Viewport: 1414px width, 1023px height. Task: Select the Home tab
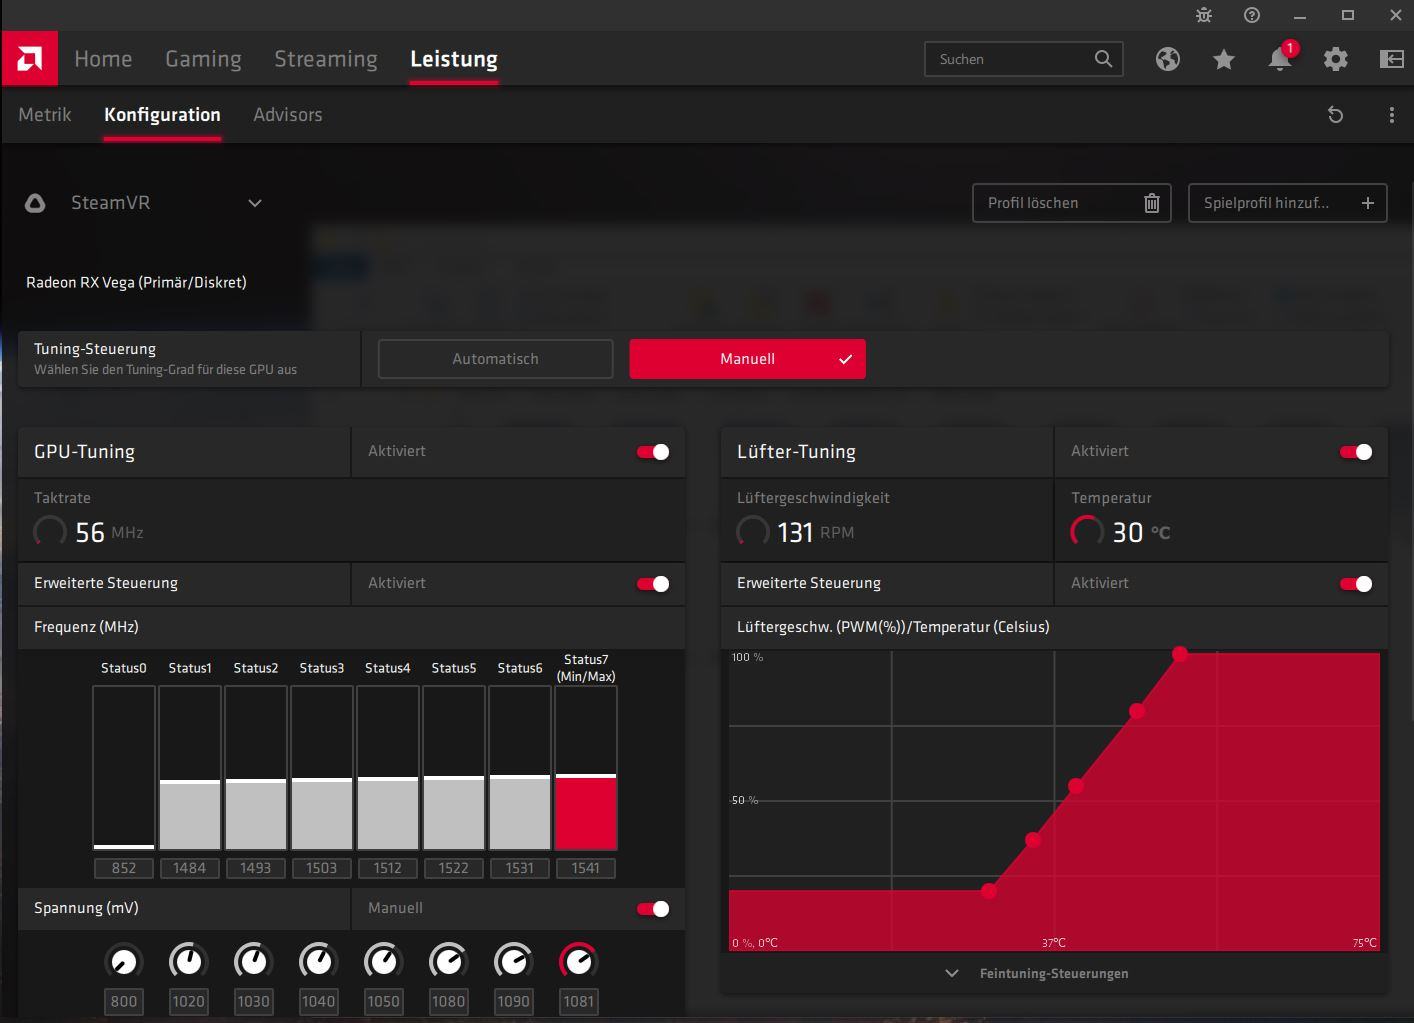(103, 59)
